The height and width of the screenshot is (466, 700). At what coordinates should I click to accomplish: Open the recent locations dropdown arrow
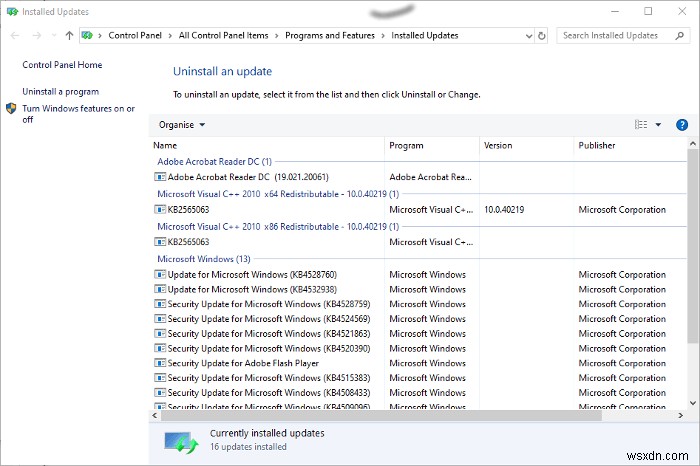(x=54, y=36)
